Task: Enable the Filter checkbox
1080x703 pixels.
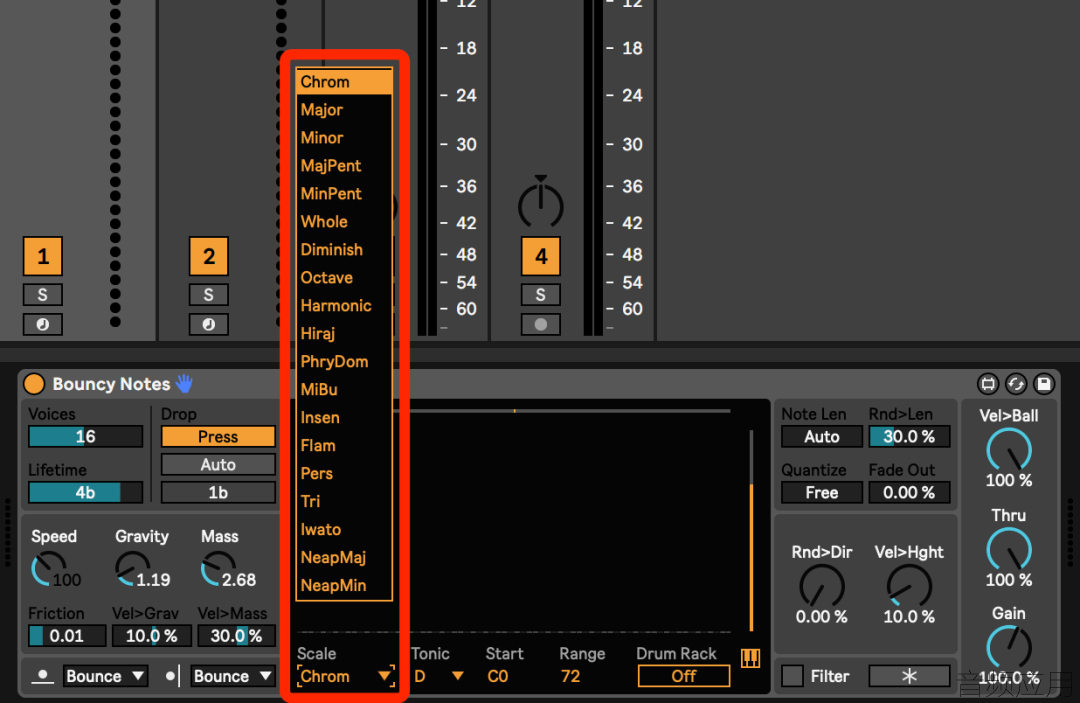Action: (x=792, y=676)
